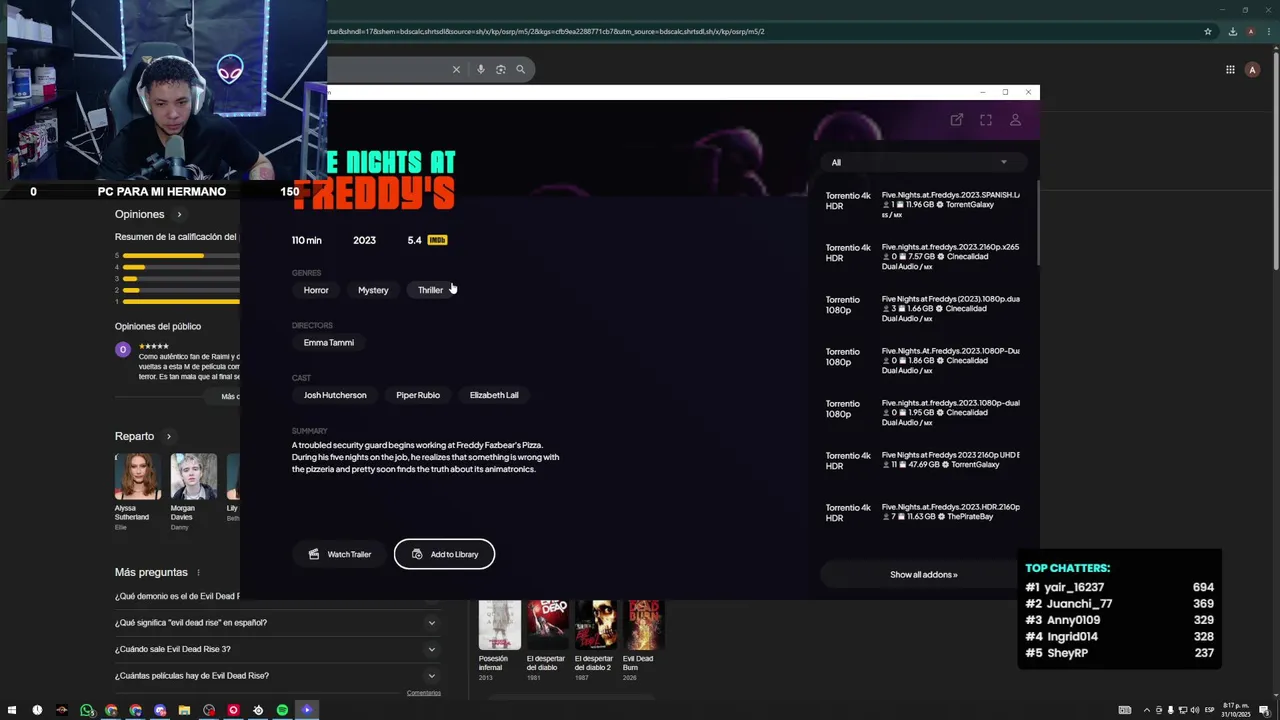1280x720 pixels.
Task: Toggle fullscreen icon in Stremio header
Action: 986,120
